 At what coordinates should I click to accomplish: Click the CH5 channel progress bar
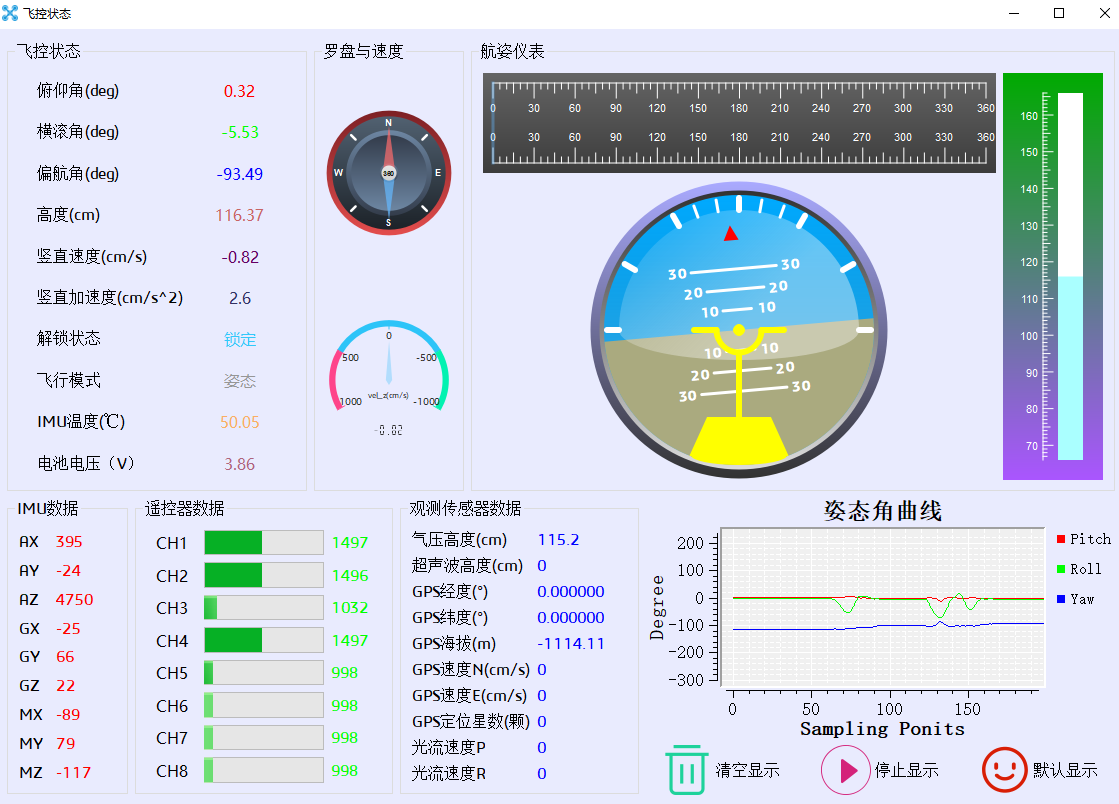263,673
